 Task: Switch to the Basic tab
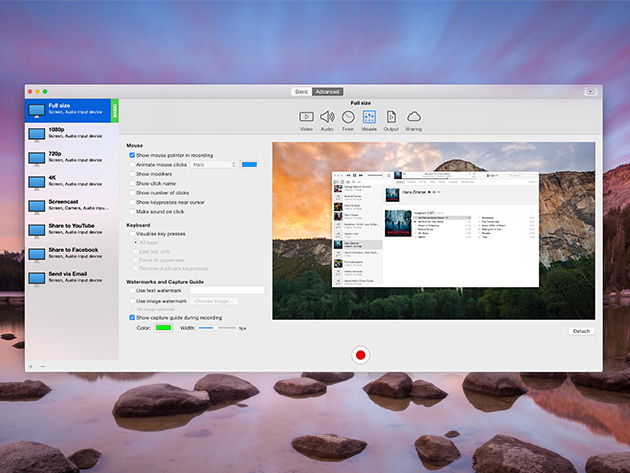(x=301, y=91)
